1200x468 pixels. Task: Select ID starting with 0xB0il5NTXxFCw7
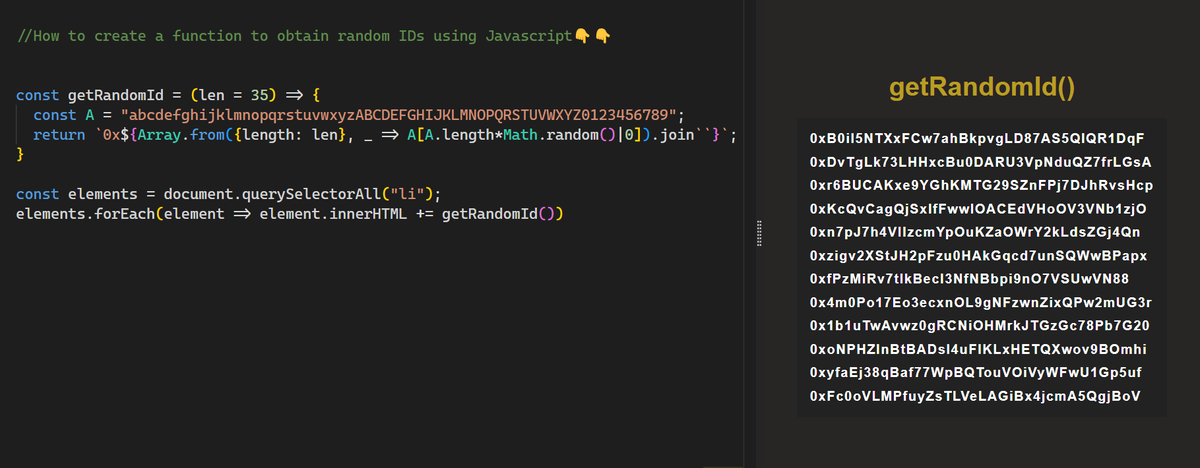click(x=977, y=138)
